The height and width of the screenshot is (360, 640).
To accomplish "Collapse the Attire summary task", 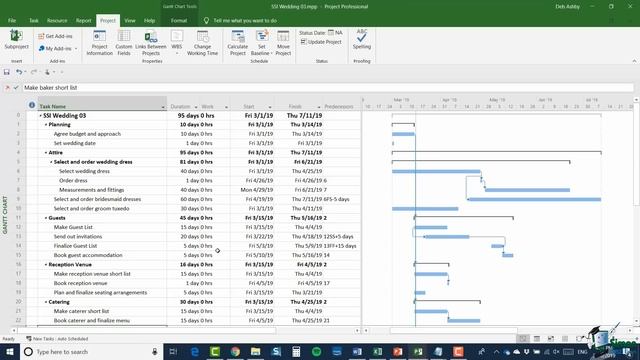I will (x=46, y=153).
